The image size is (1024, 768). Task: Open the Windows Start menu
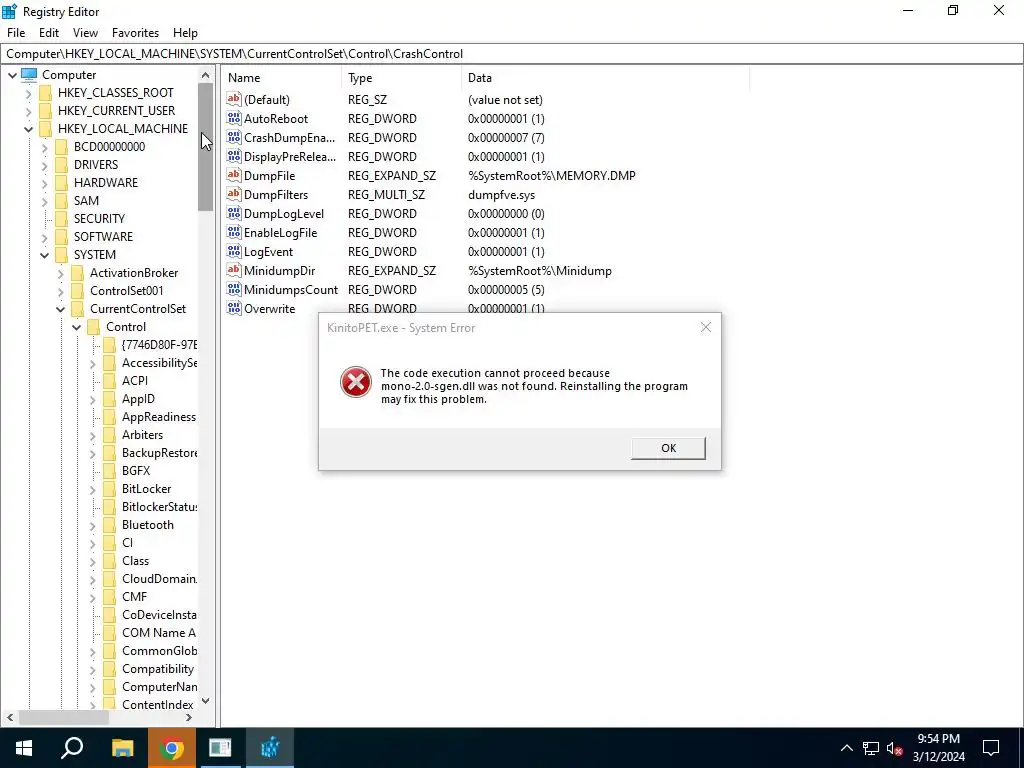click(24, 748)
